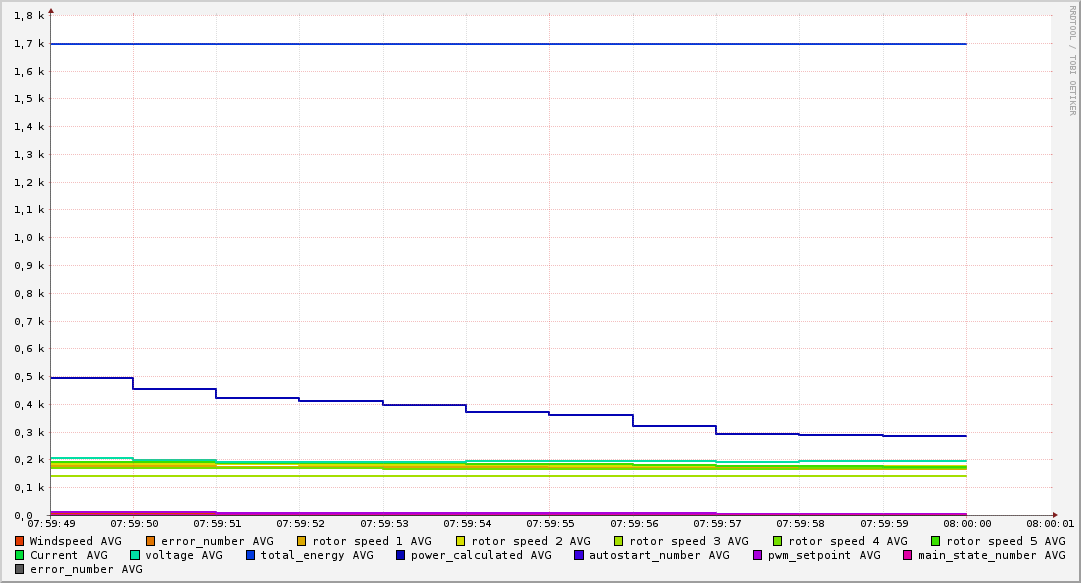Select the rotor speed 5 AVG legend label
This screenshot has width=1081, height=583.
pos(1005,541)
